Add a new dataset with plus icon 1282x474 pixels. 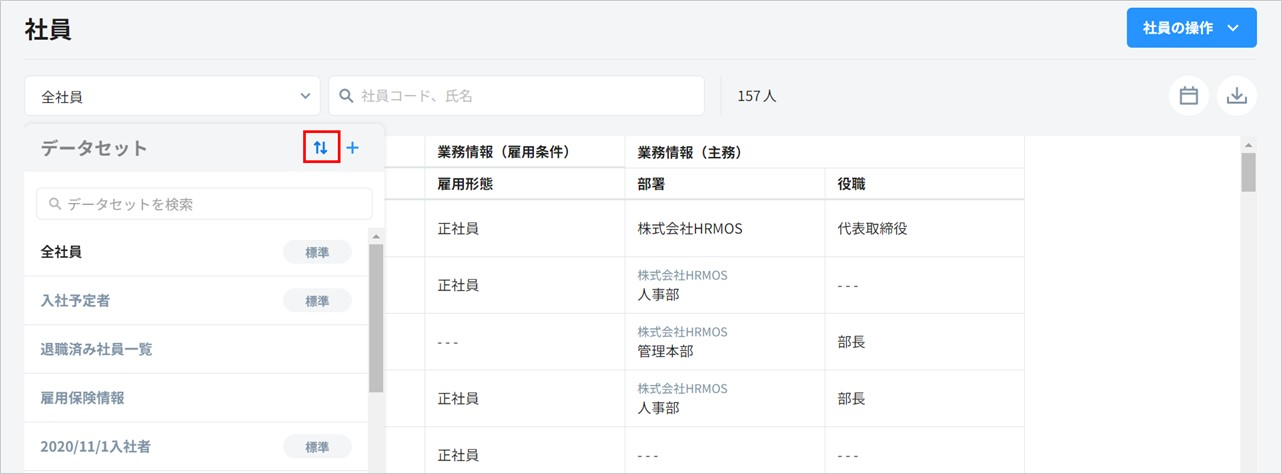[x=352, y=148]
